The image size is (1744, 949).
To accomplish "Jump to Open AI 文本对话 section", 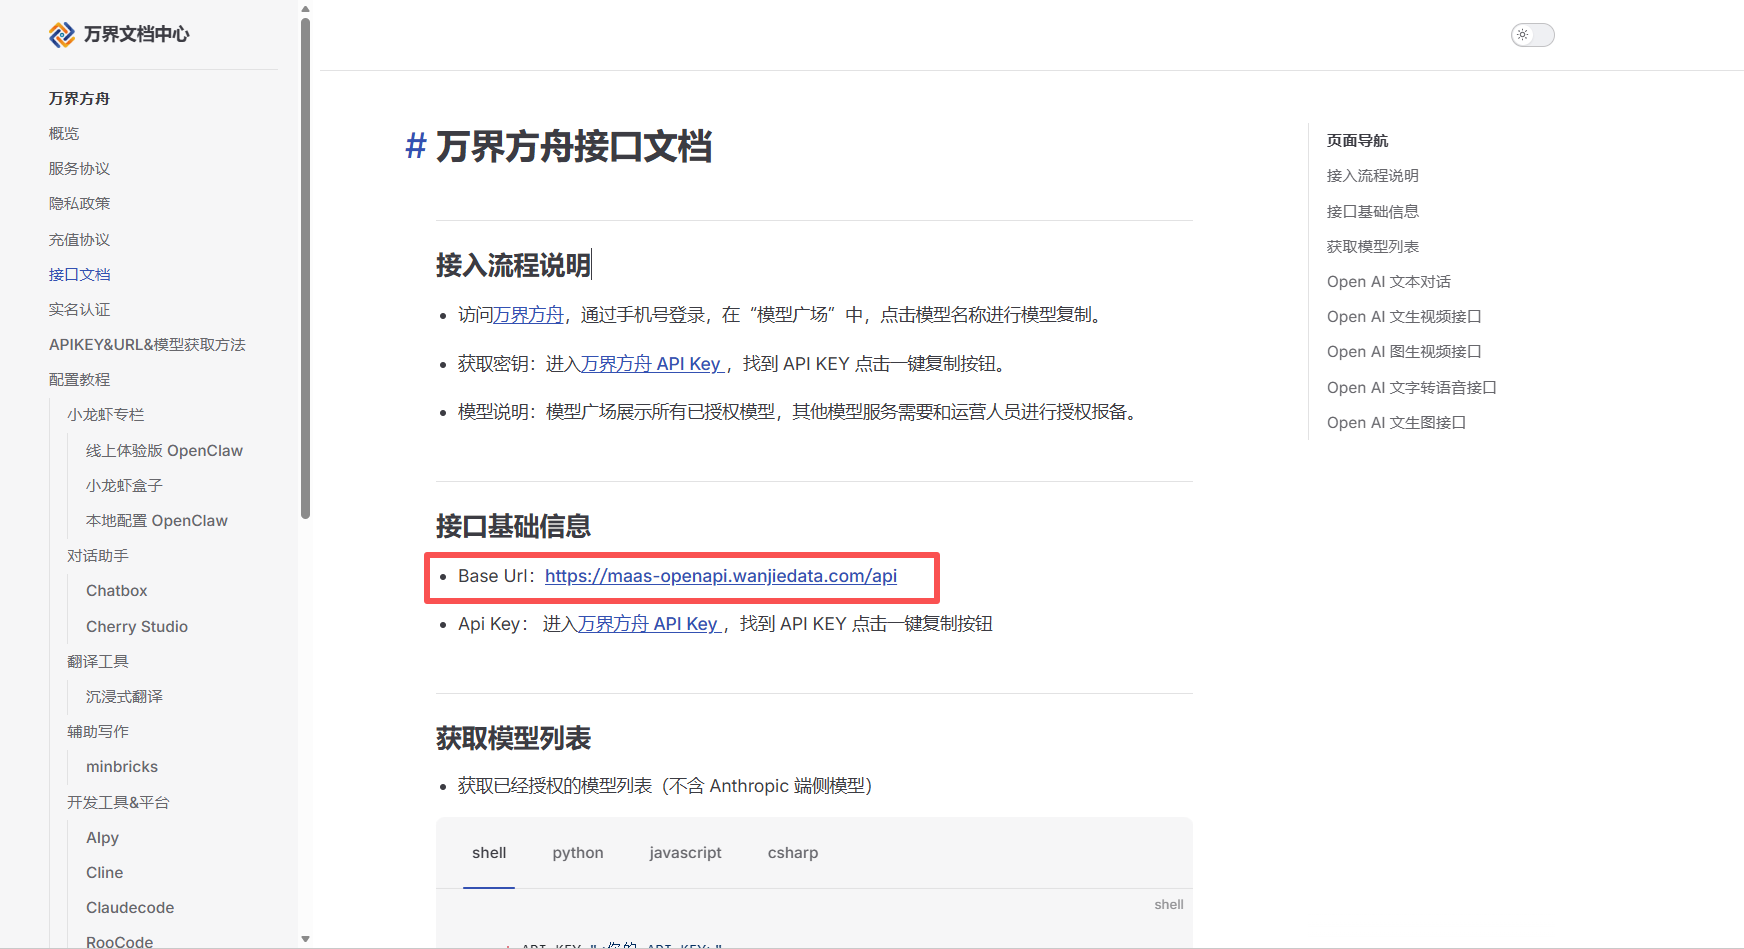I will tap(1388, 281).
